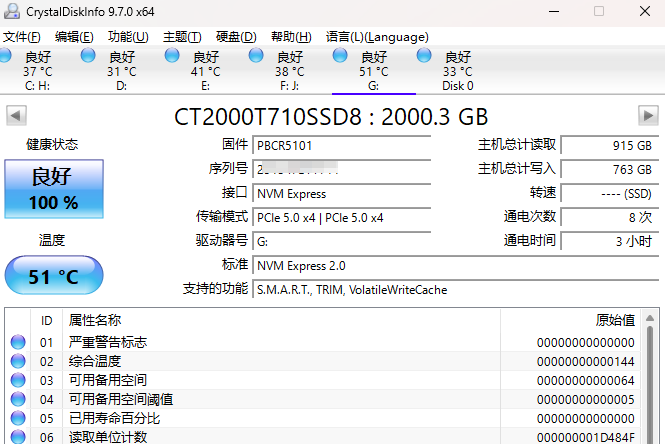The image size is (665, 444).
Task: Open the 帮助(H) menu
Action: pos(291,37)
